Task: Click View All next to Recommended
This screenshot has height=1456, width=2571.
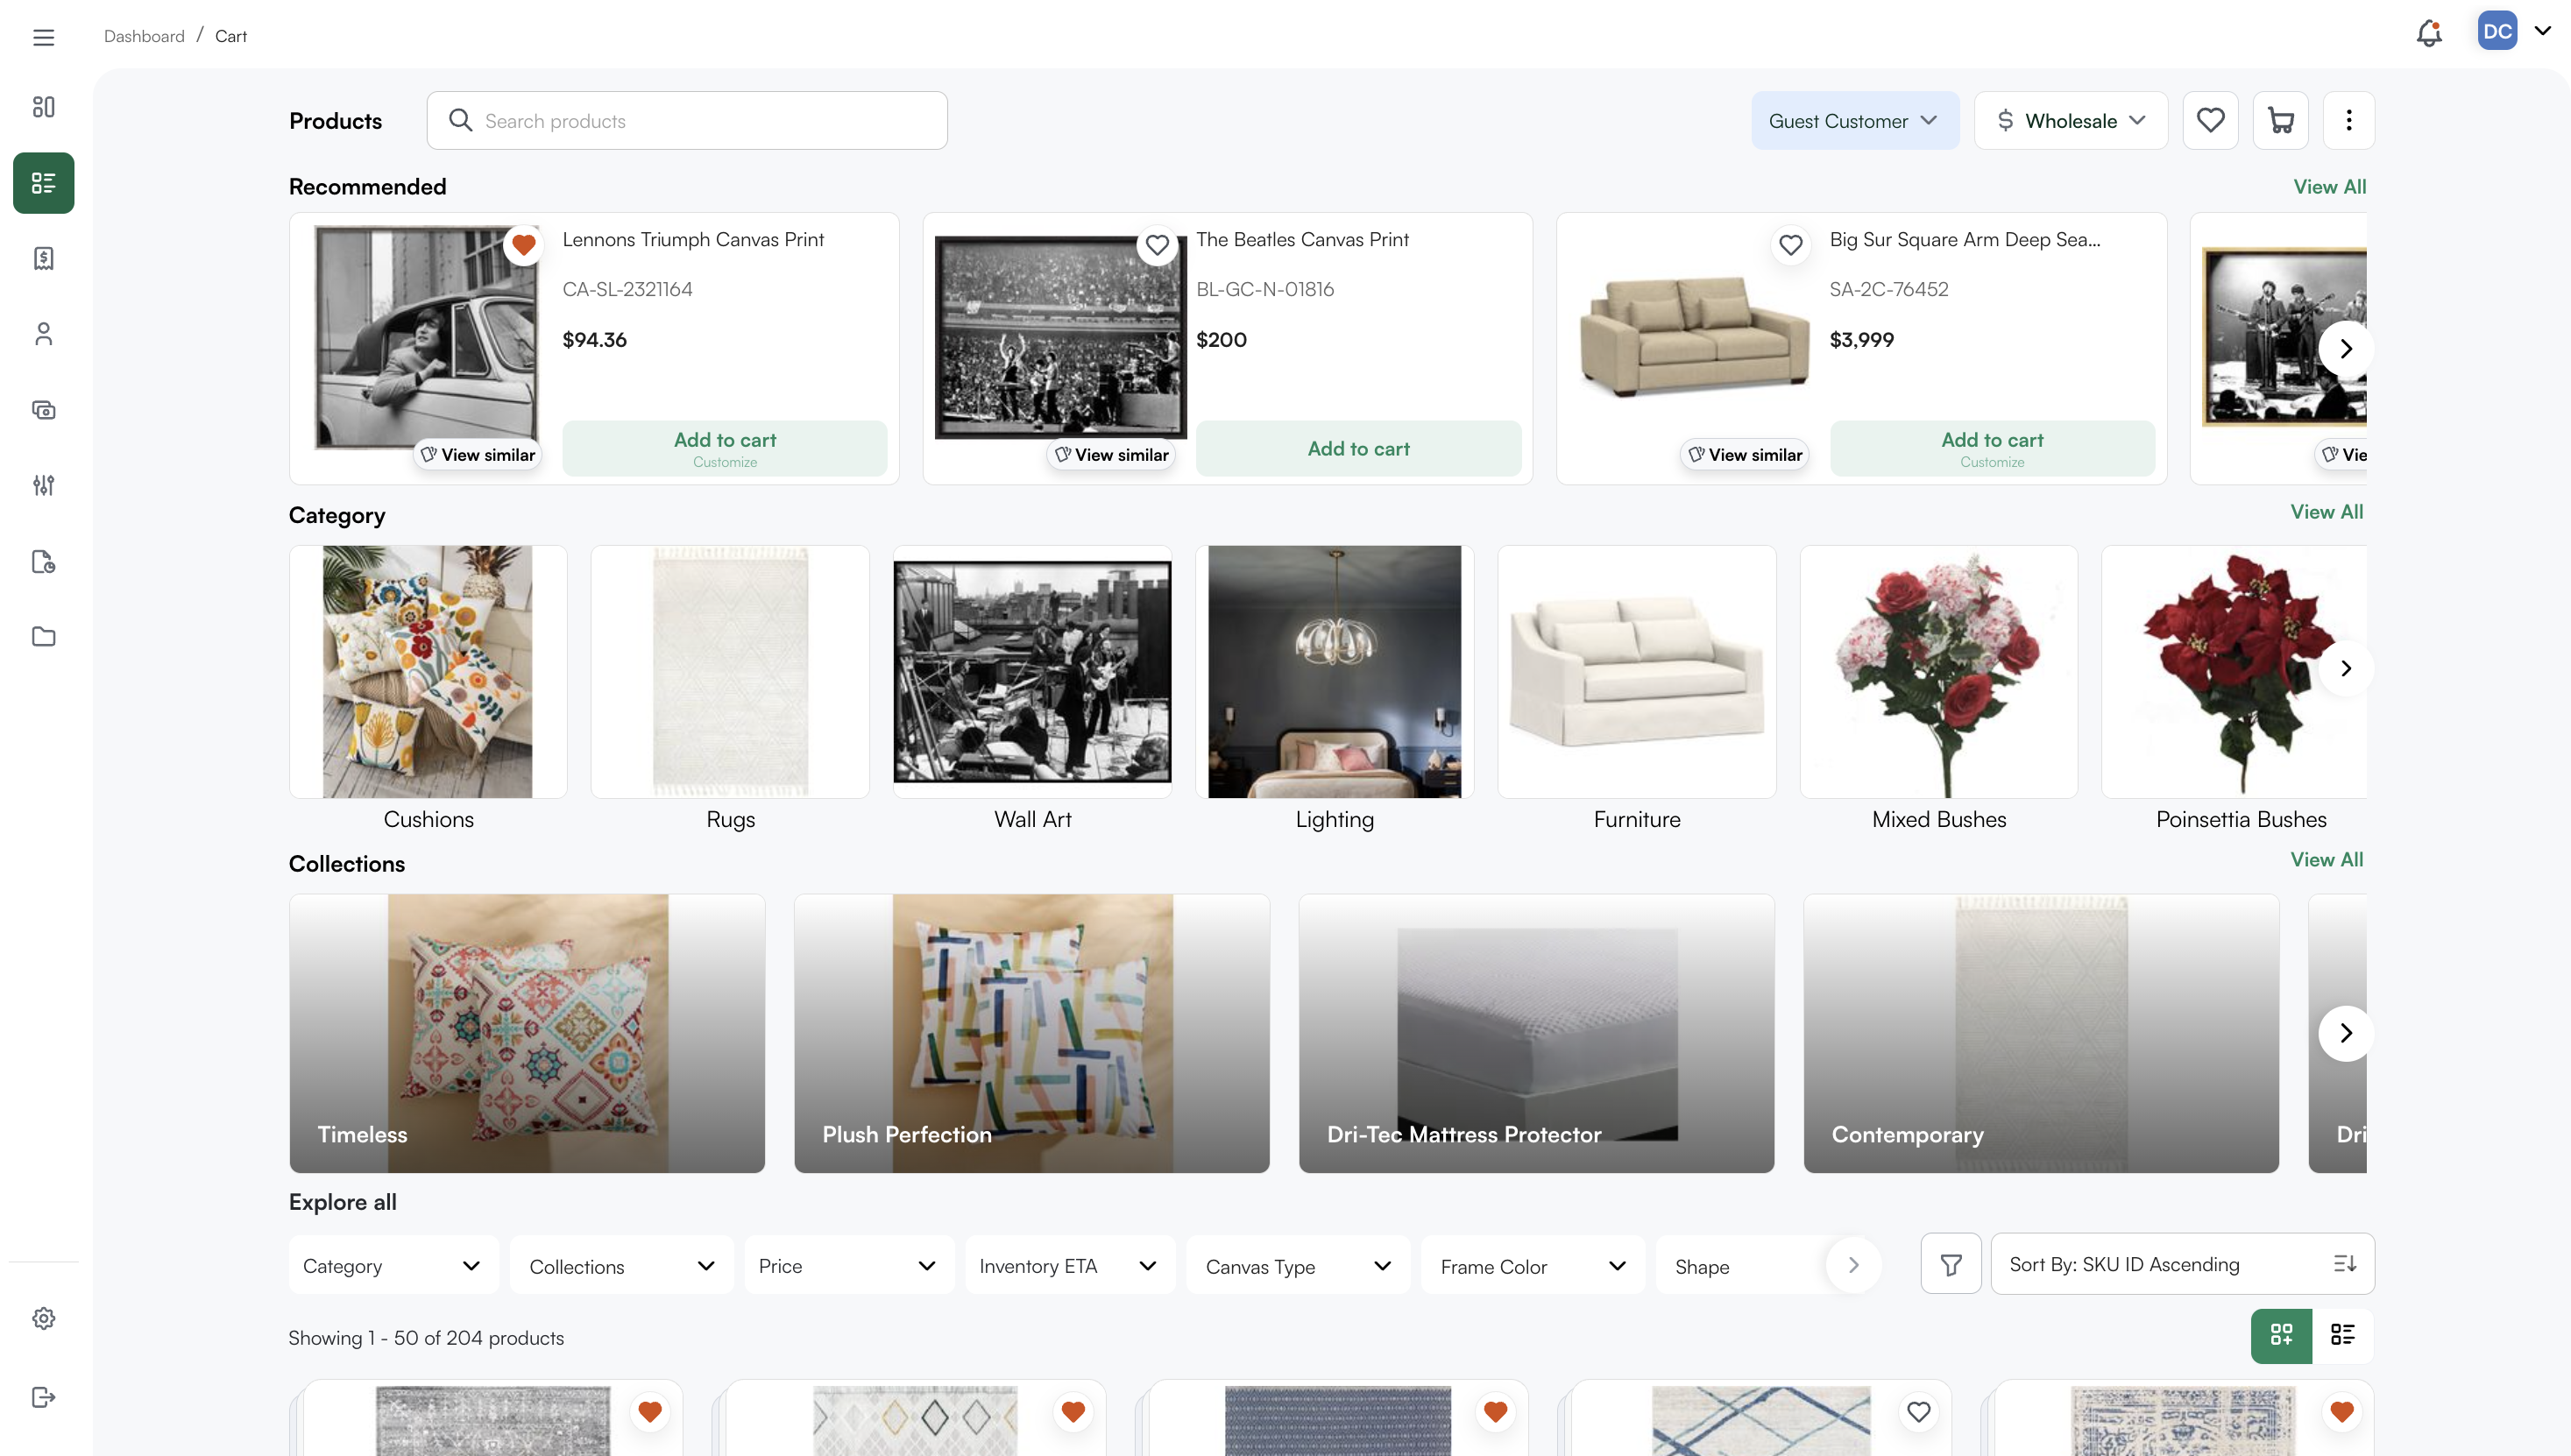Action: pos(2329,186)
